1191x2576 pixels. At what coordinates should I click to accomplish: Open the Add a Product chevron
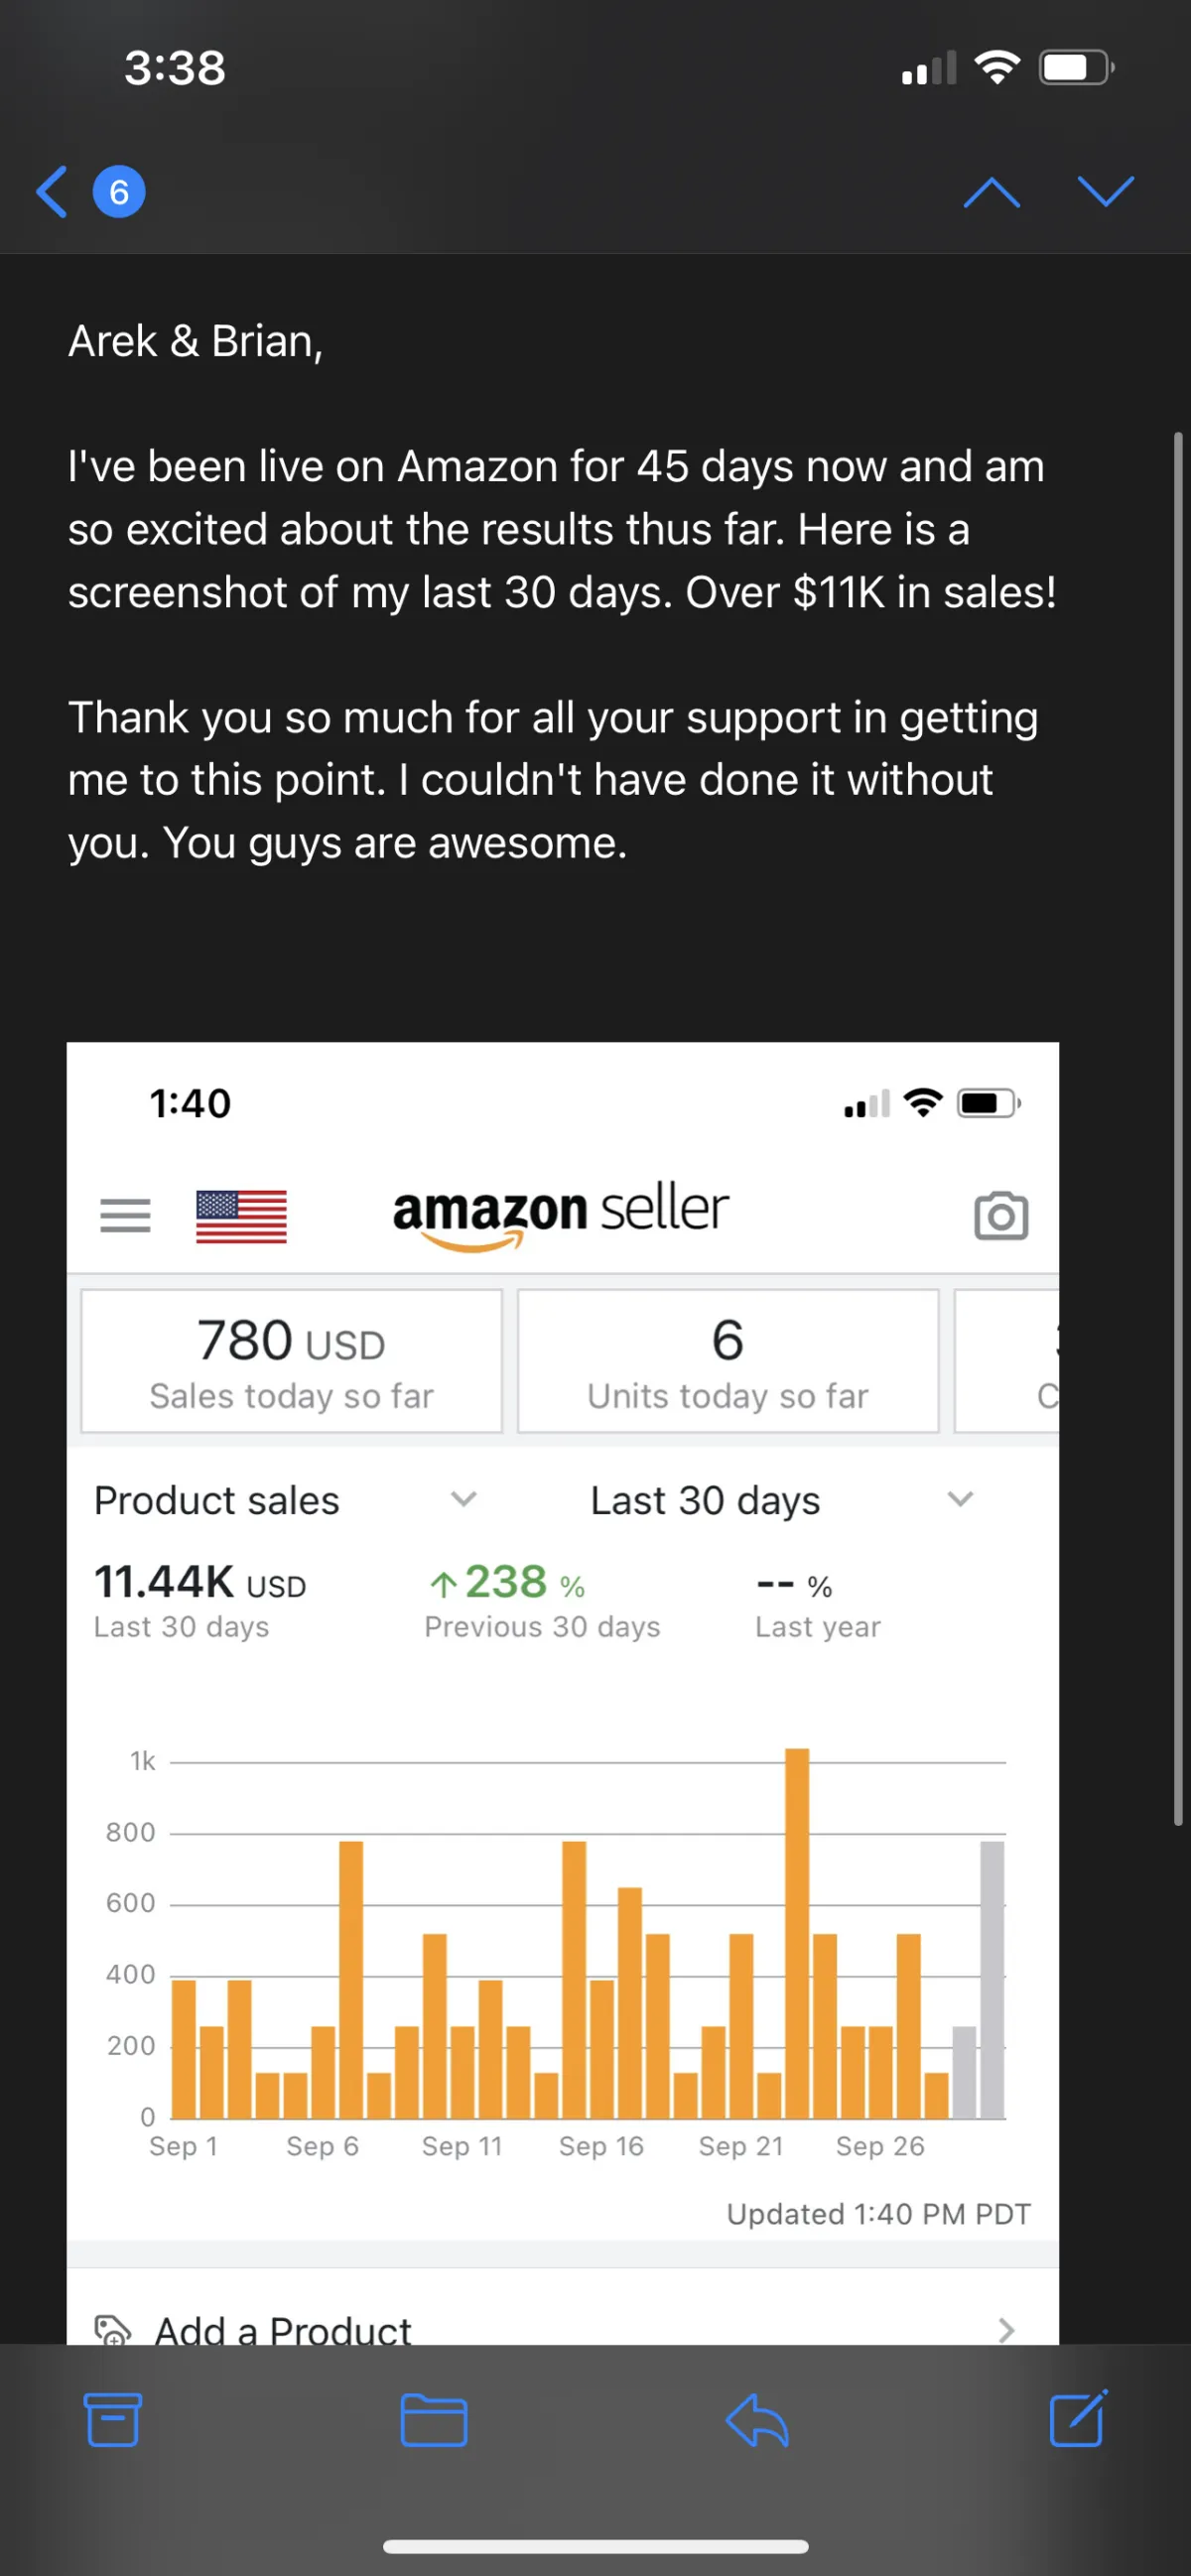(x=1006, y=2330)
